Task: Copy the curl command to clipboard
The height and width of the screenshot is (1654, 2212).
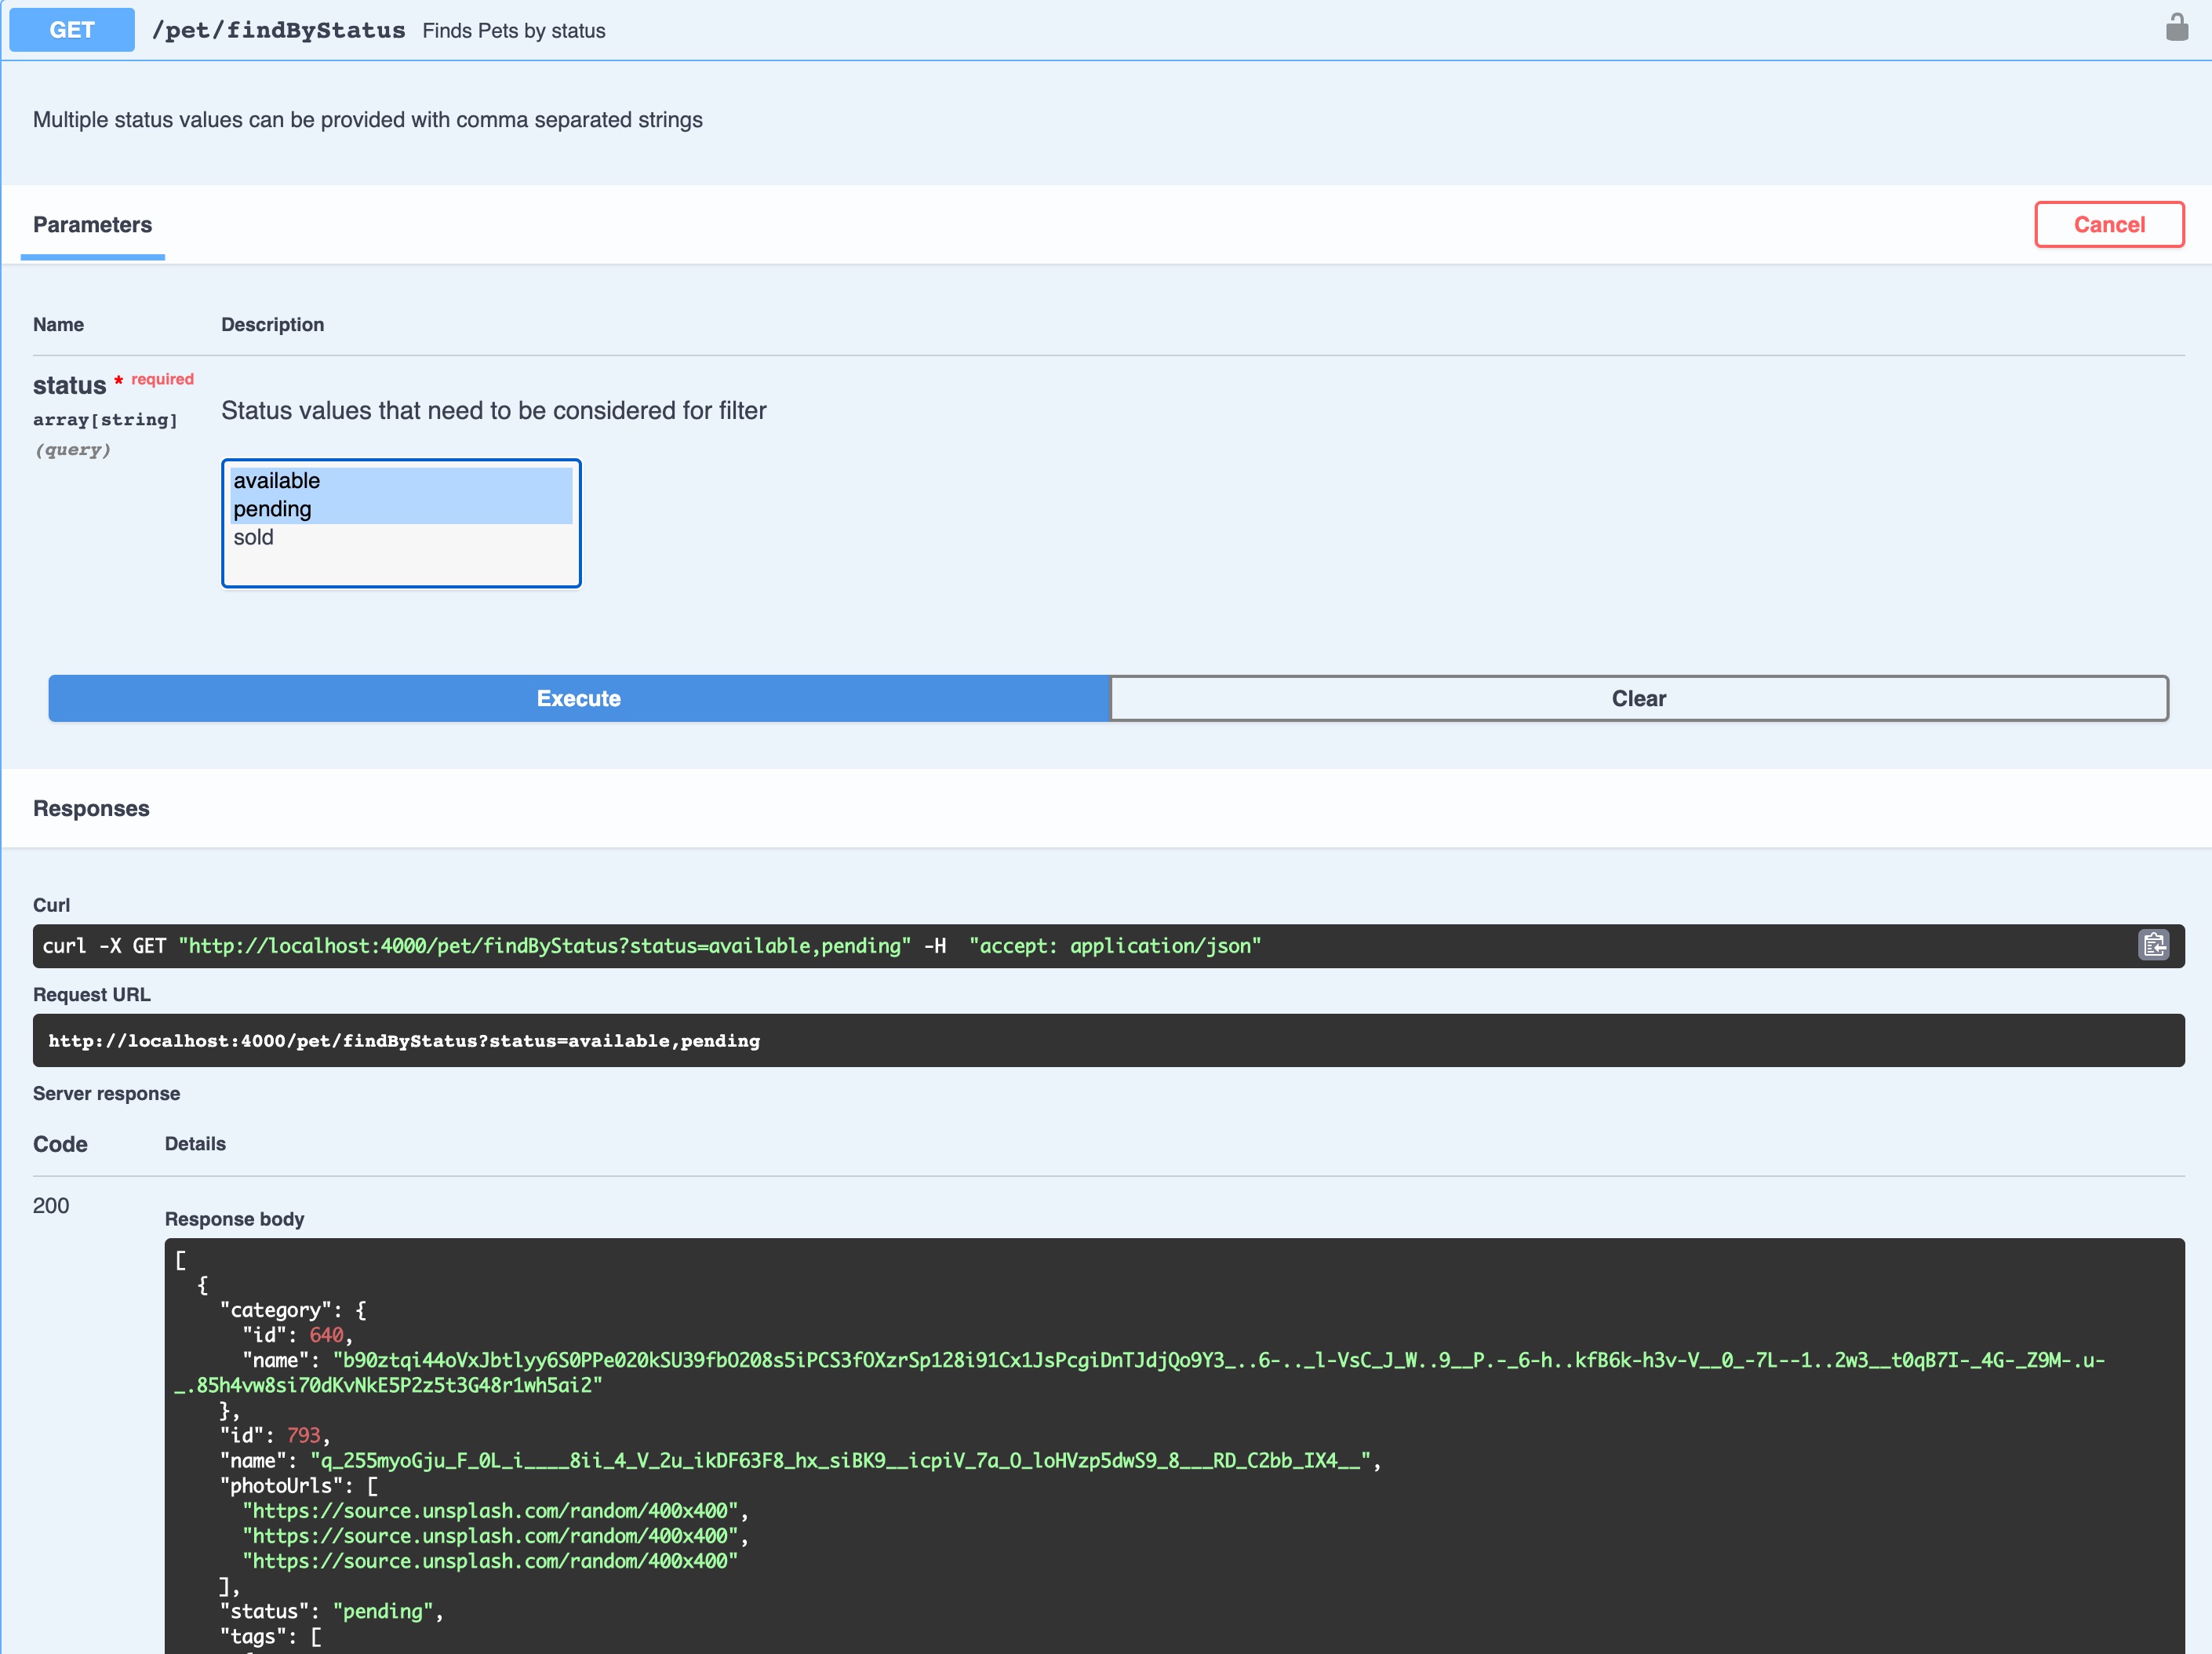Action: click(x=2153, y=945)
